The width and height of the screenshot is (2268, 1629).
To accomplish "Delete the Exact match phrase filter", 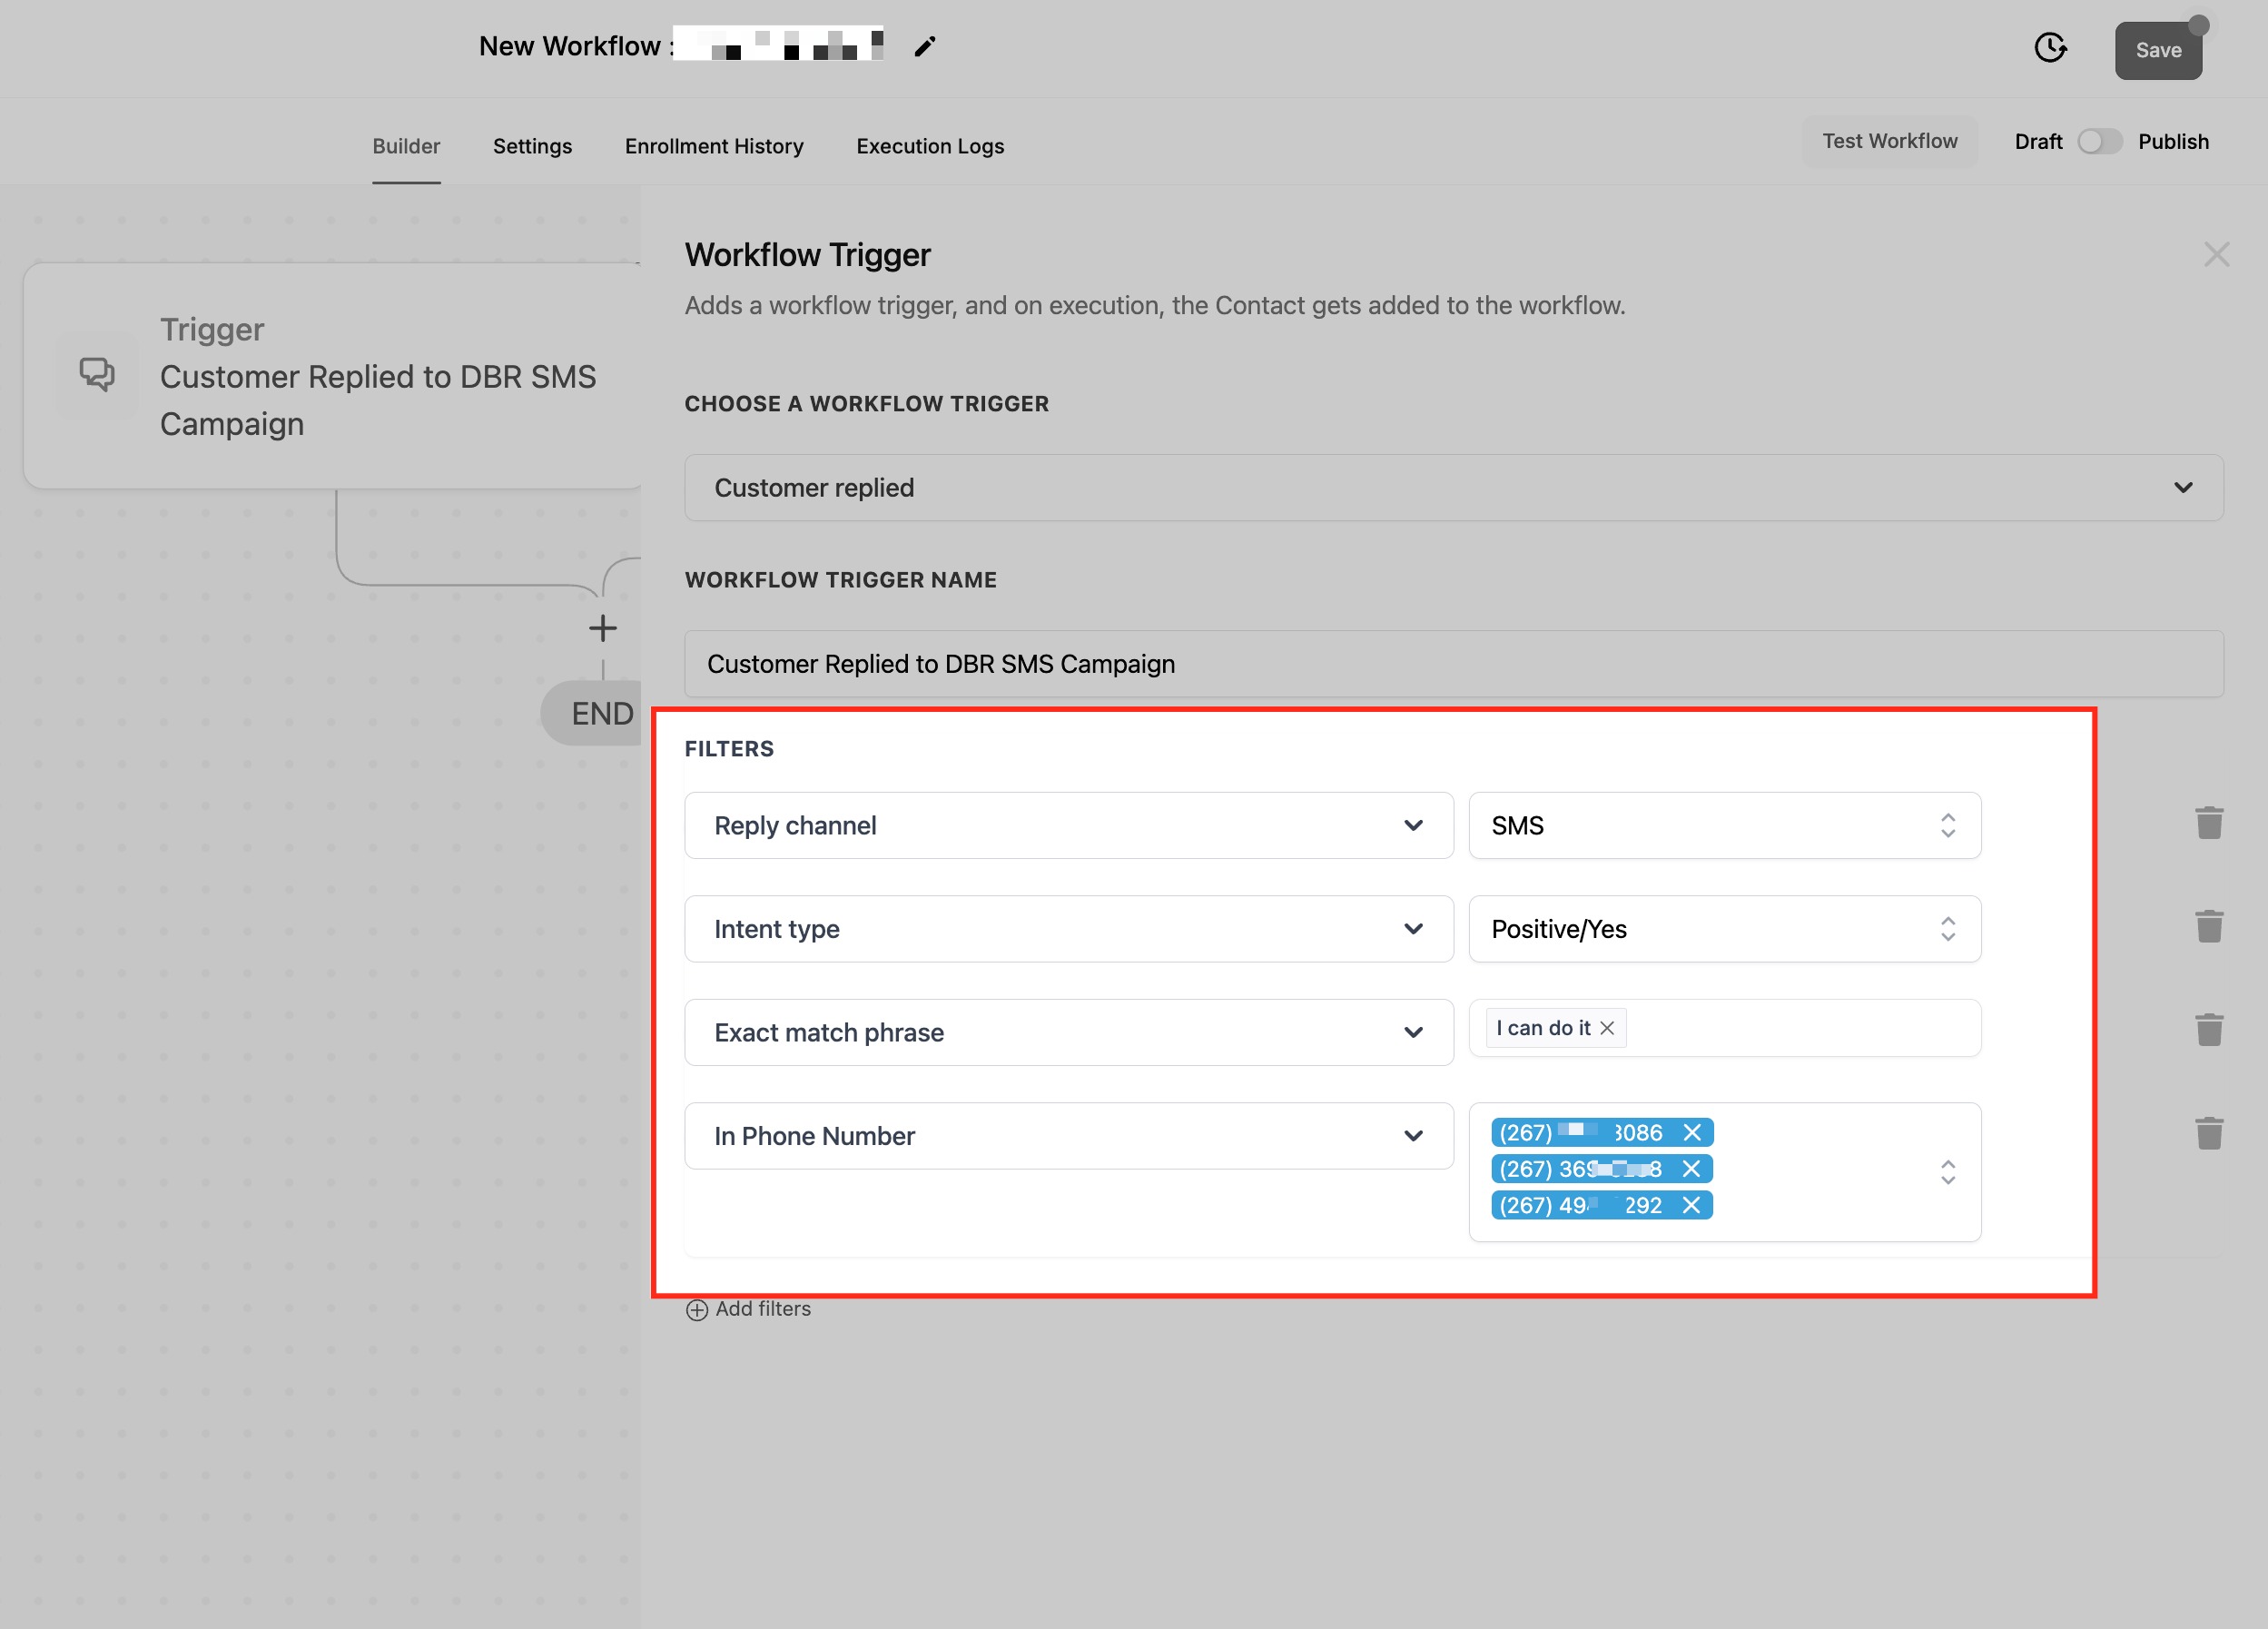I will (2208, 1030).
